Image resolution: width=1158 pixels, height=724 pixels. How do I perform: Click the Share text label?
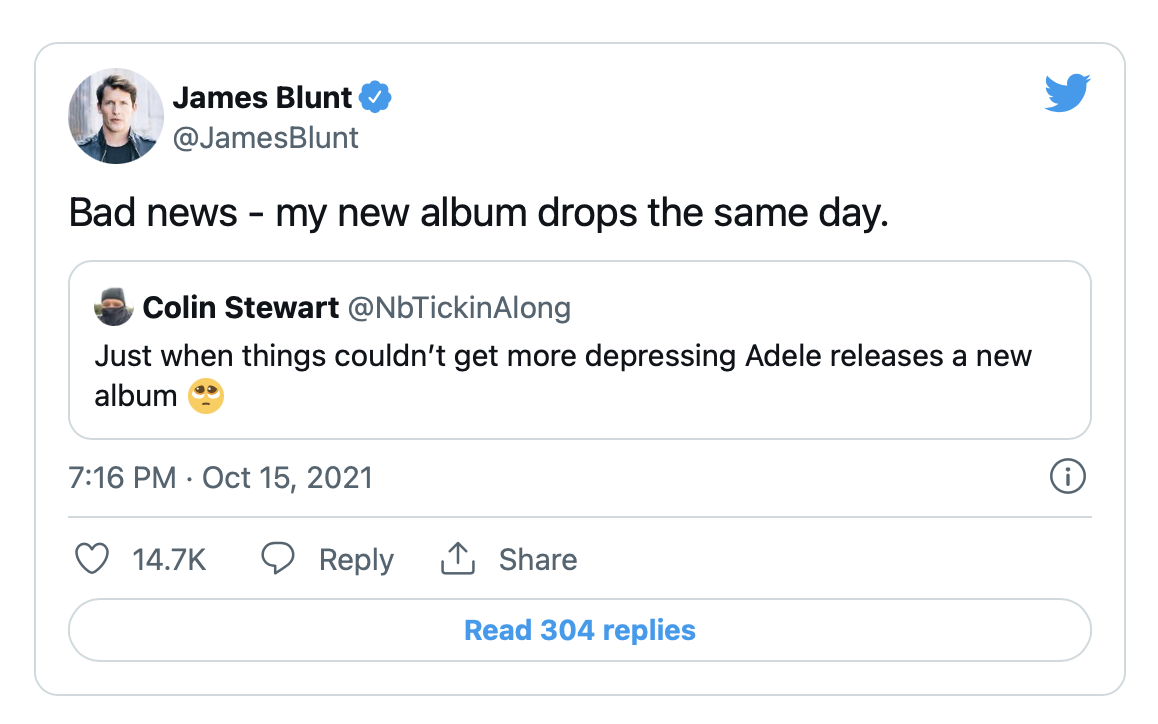pos(538,560)
